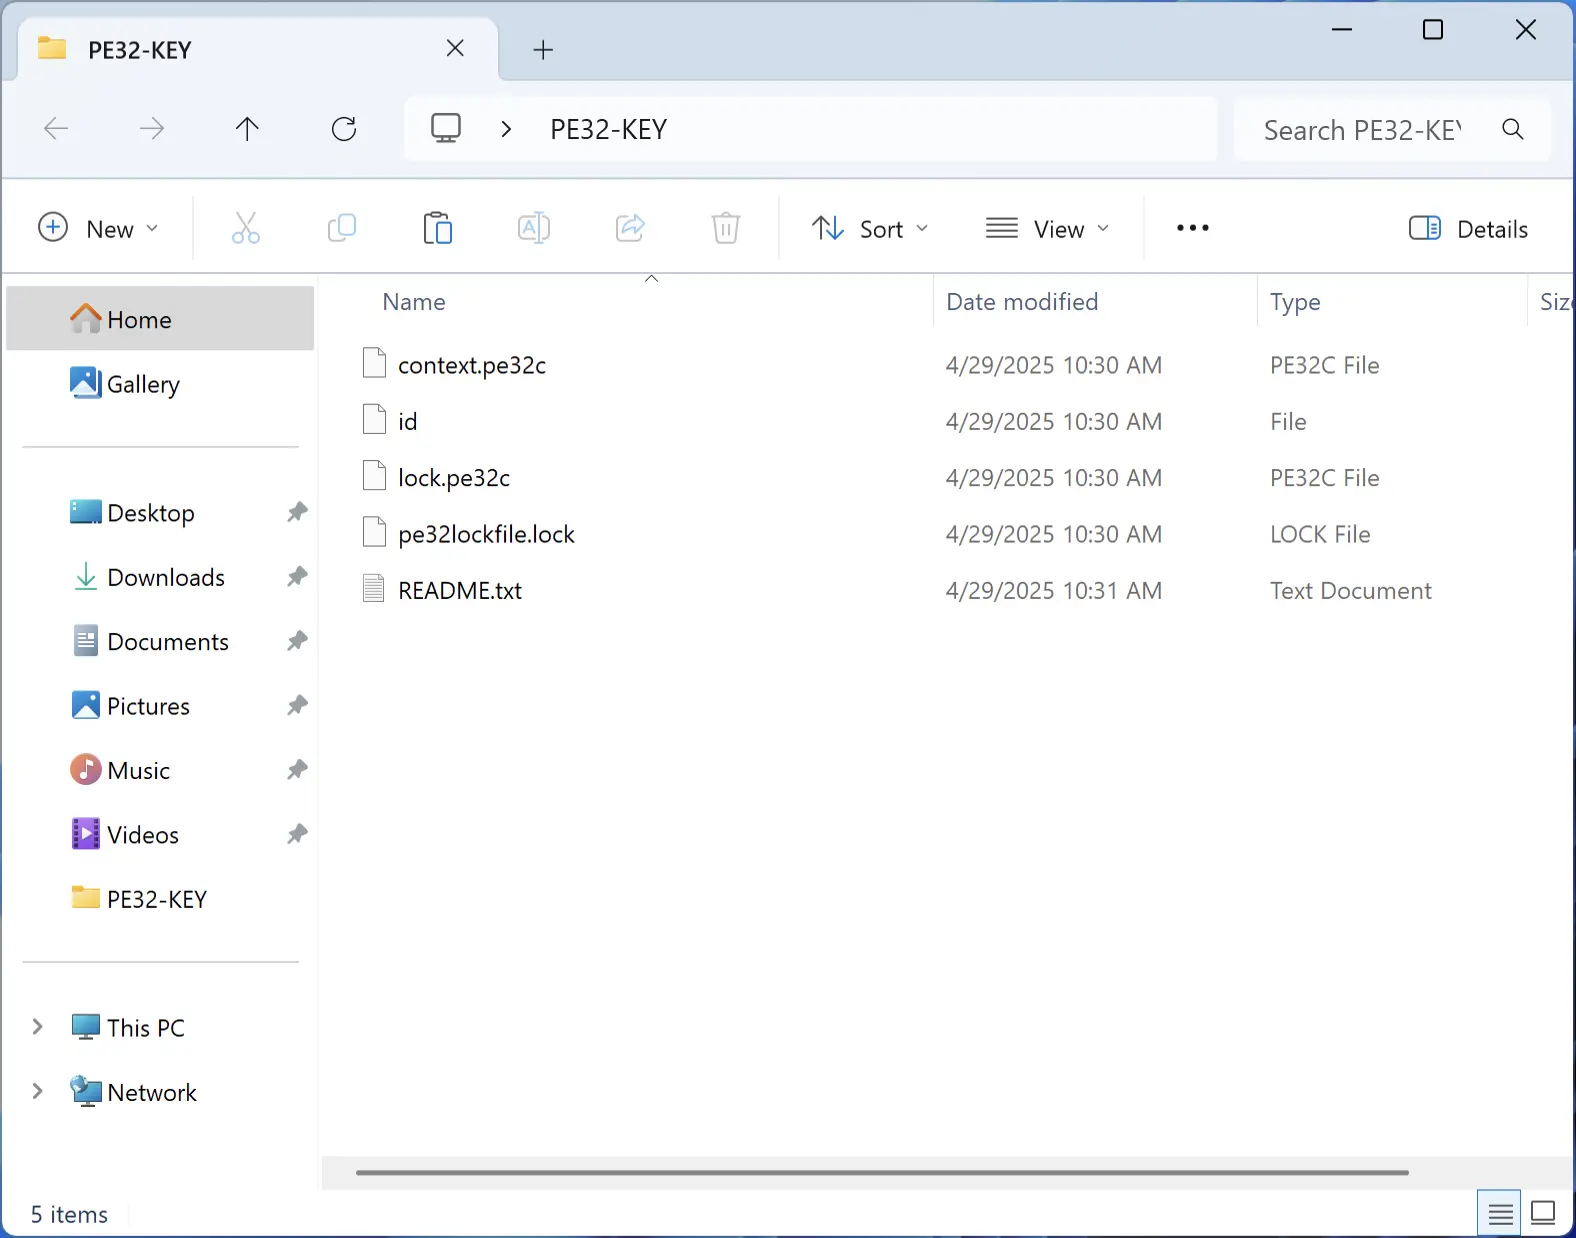1576x1238 pixels.
Task: Click the search magnifier icon
Action: point(1513,129)
